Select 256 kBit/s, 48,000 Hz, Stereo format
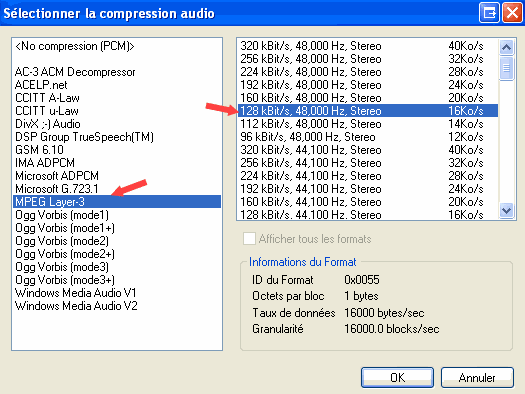The height and width of the screenshot is (394, 525). pyautogui.click(x=368, y=59)
